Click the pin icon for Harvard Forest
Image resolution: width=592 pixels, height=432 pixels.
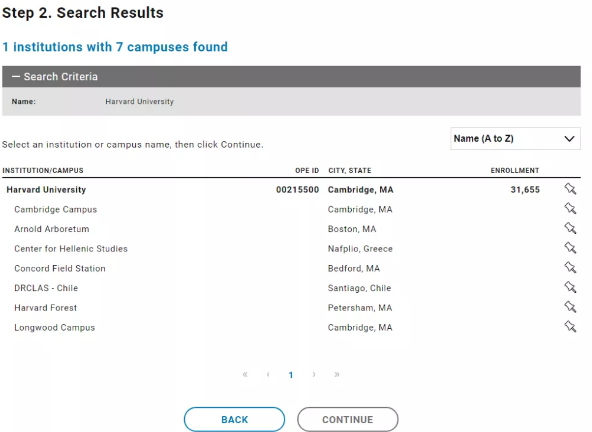(570, 307)
